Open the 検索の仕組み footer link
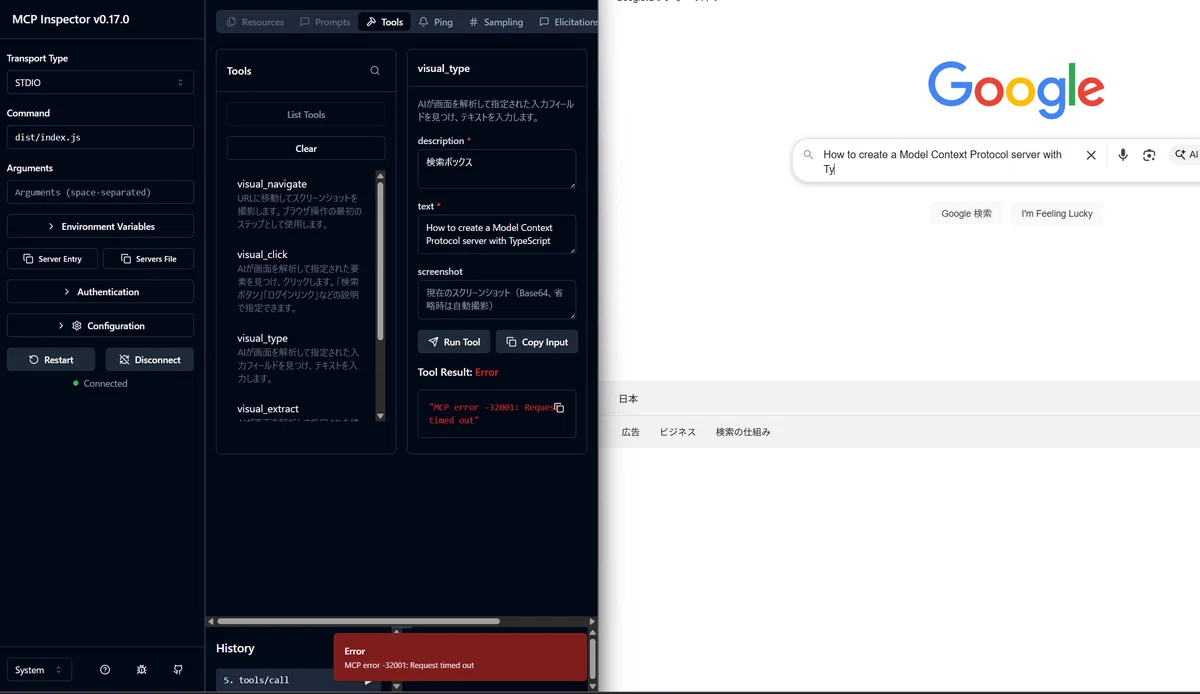Viewport: 1200px width, 694px height. (743, 432)
